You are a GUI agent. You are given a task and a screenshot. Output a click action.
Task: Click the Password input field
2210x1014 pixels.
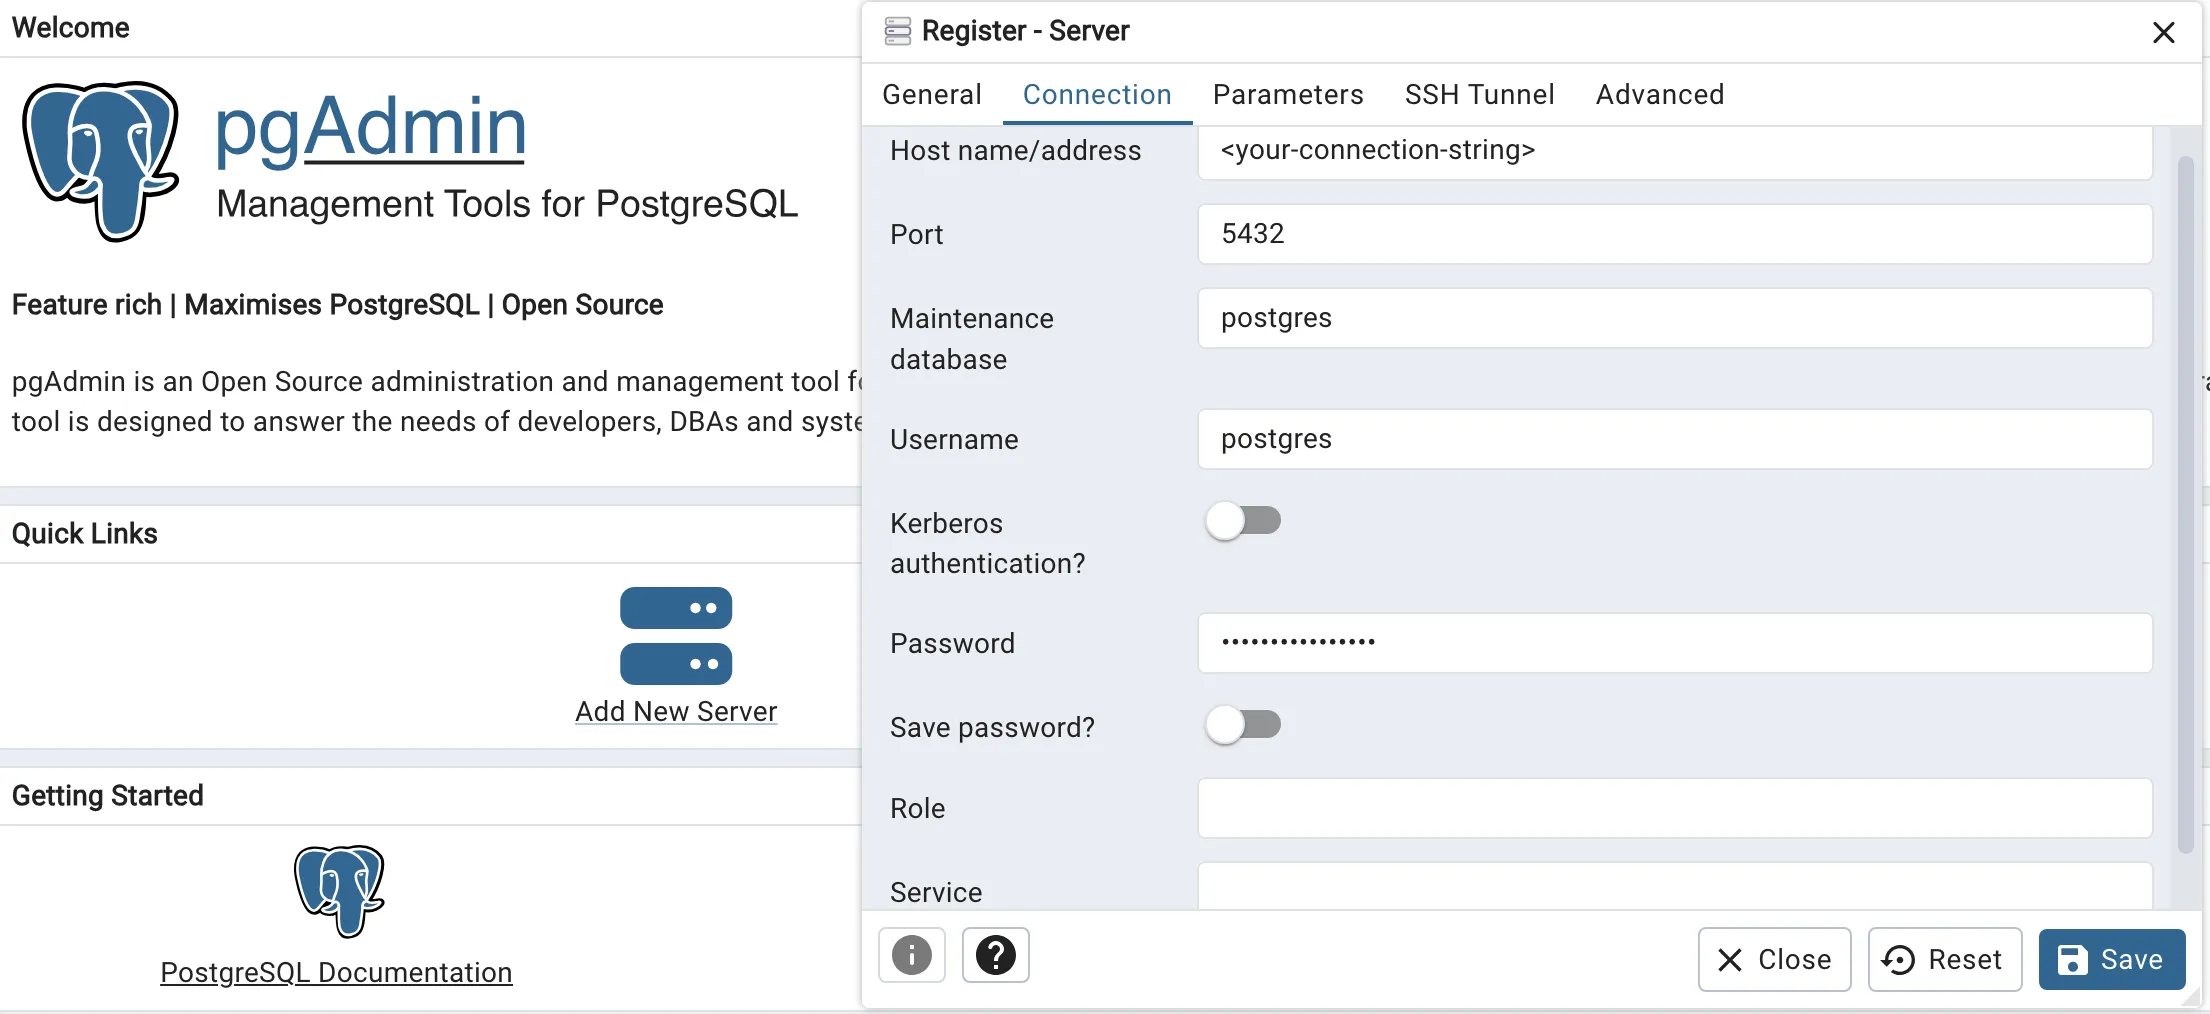[x=1675, y=643]
